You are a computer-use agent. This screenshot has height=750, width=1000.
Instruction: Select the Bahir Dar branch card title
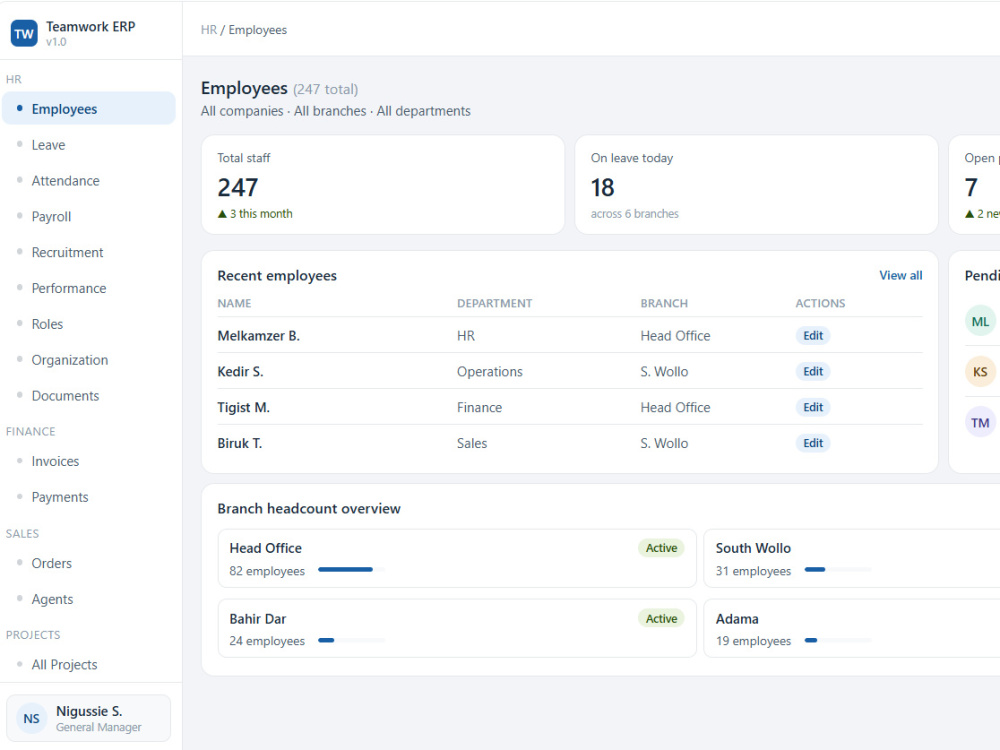click(x=258, y=619)
